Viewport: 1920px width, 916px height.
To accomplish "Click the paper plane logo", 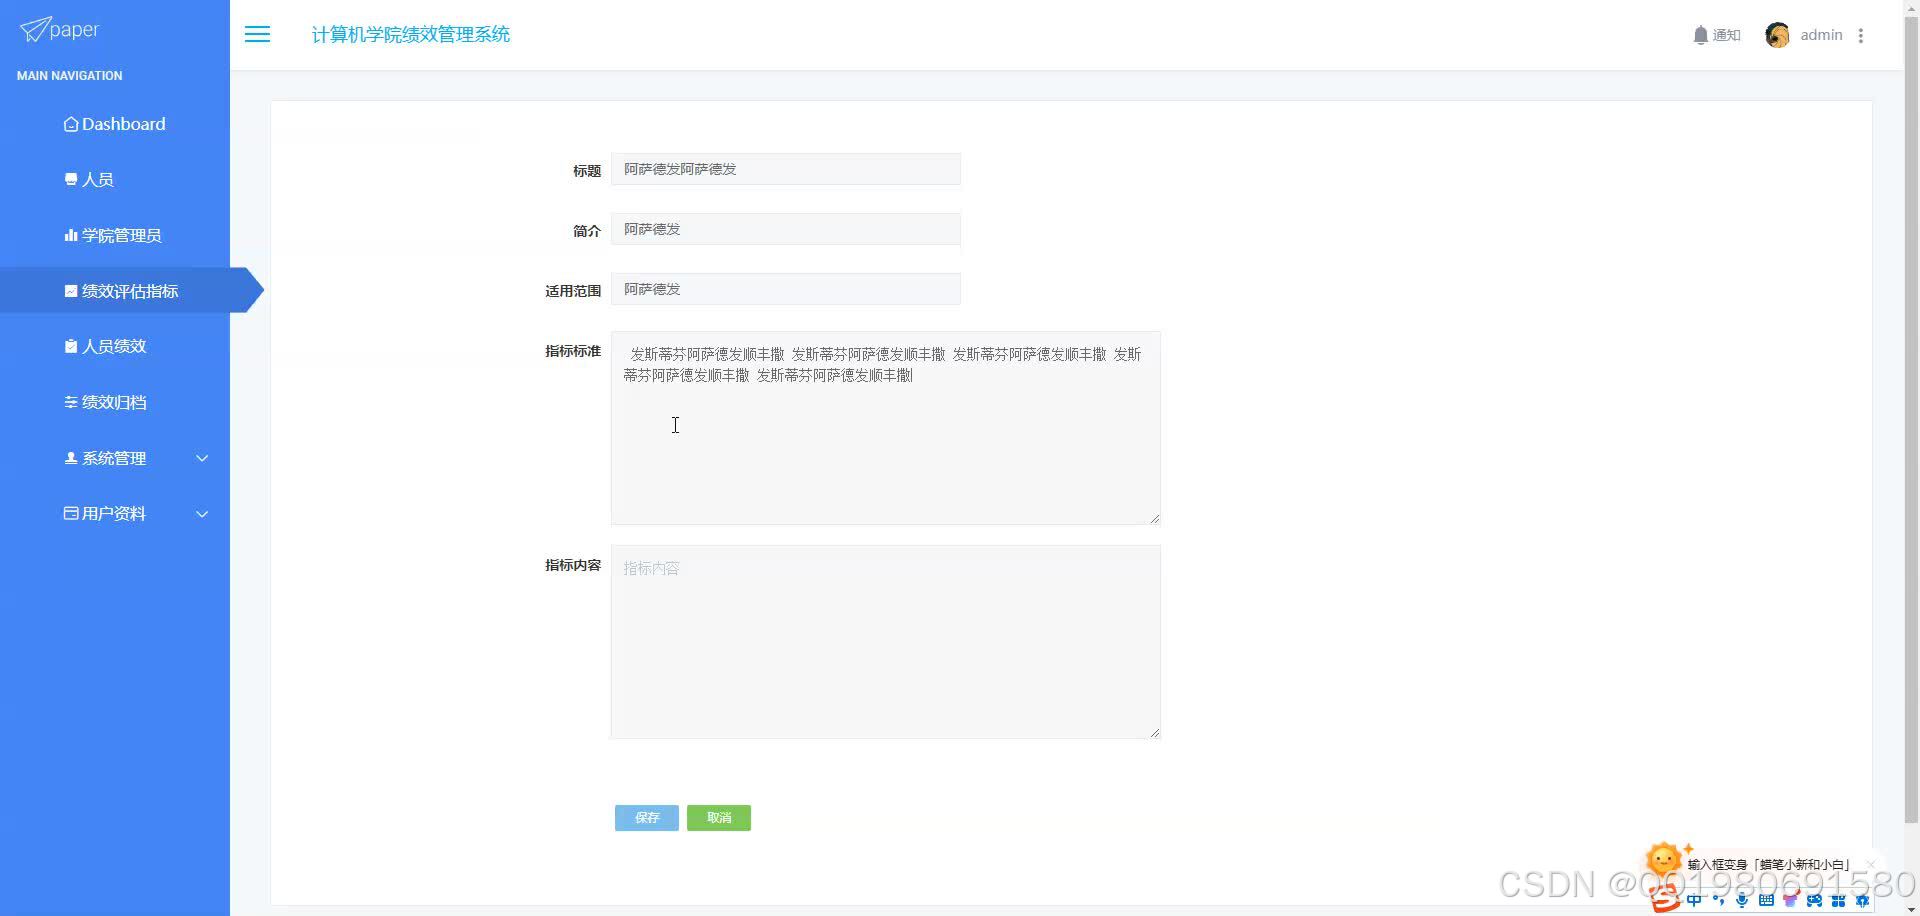I will 59,30.
